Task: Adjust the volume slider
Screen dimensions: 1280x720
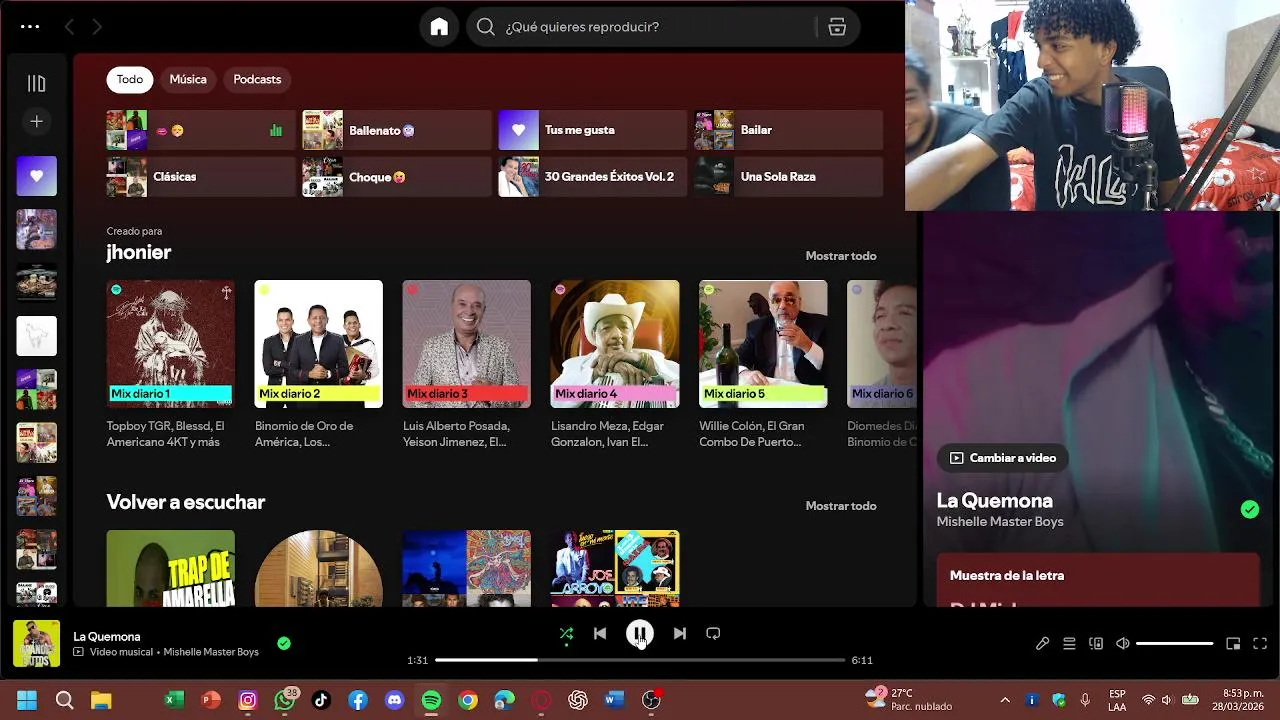Action: point(1175,644)
